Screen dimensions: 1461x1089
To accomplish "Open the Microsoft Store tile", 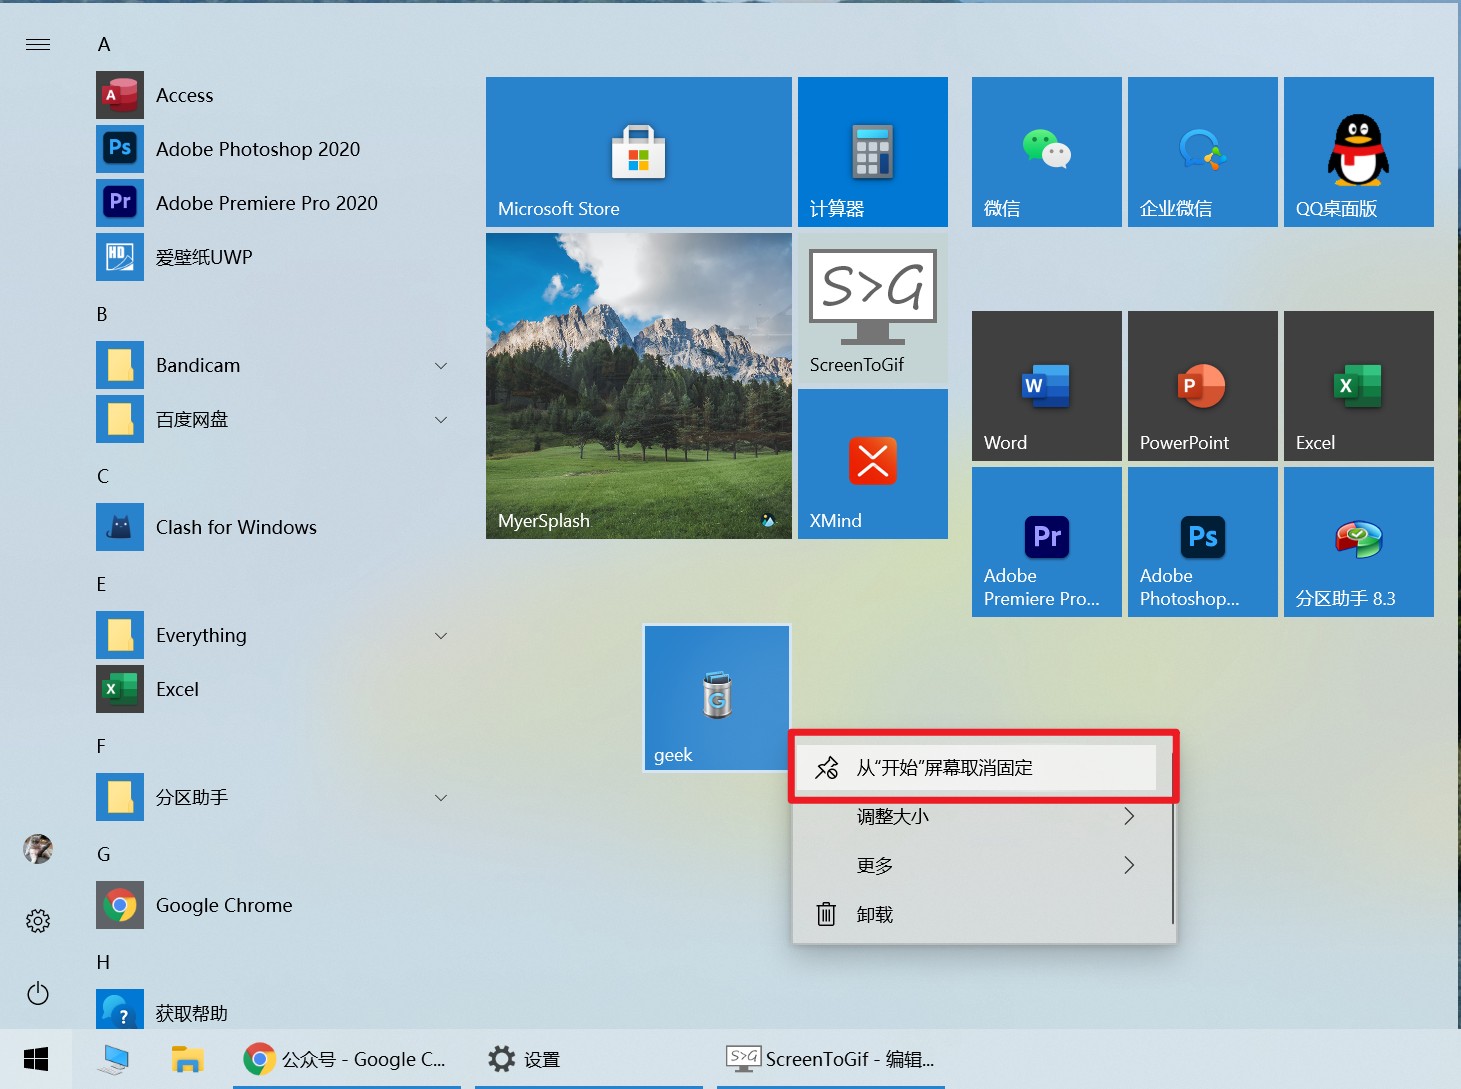I will 639,152.
